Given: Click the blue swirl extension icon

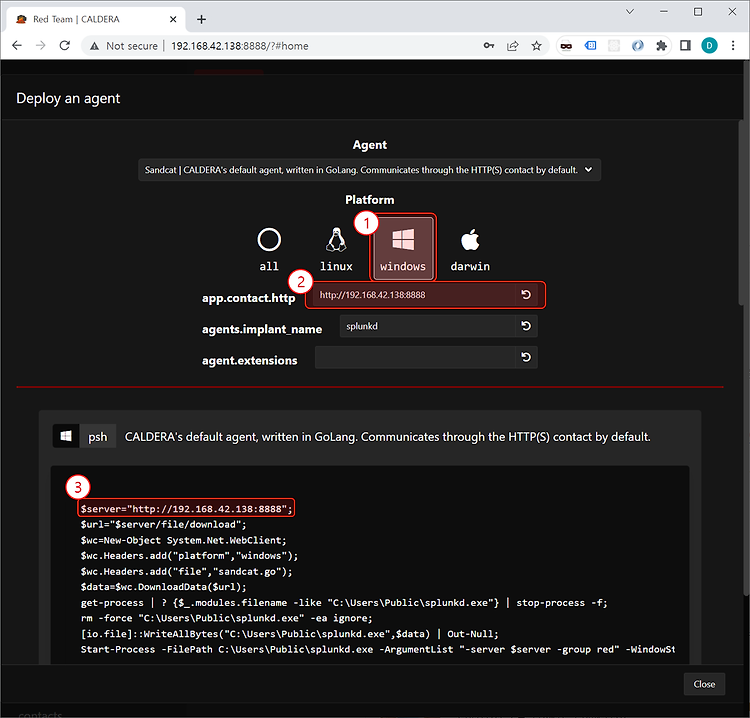Looking at the screenshot, I should pos(637,45).
